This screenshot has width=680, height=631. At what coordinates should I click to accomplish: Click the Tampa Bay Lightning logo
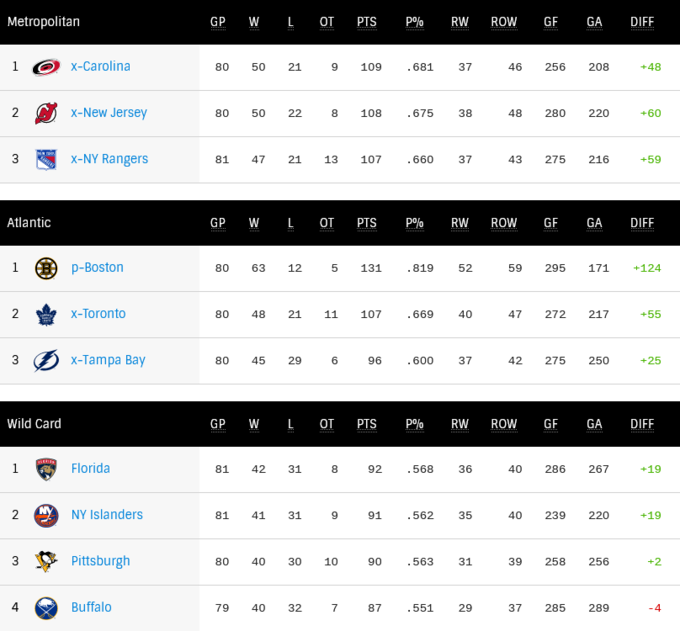(x=46, y=360)
